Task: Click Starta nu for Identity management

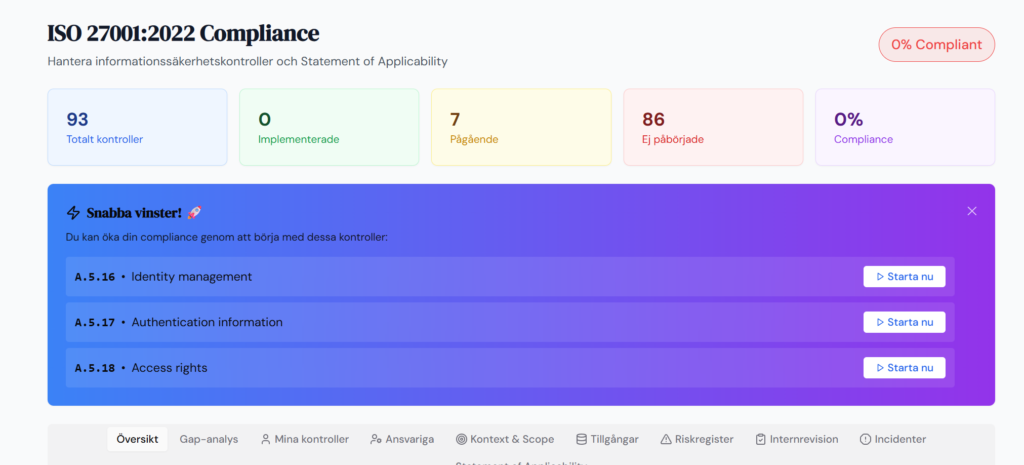Action: (904, 276)
